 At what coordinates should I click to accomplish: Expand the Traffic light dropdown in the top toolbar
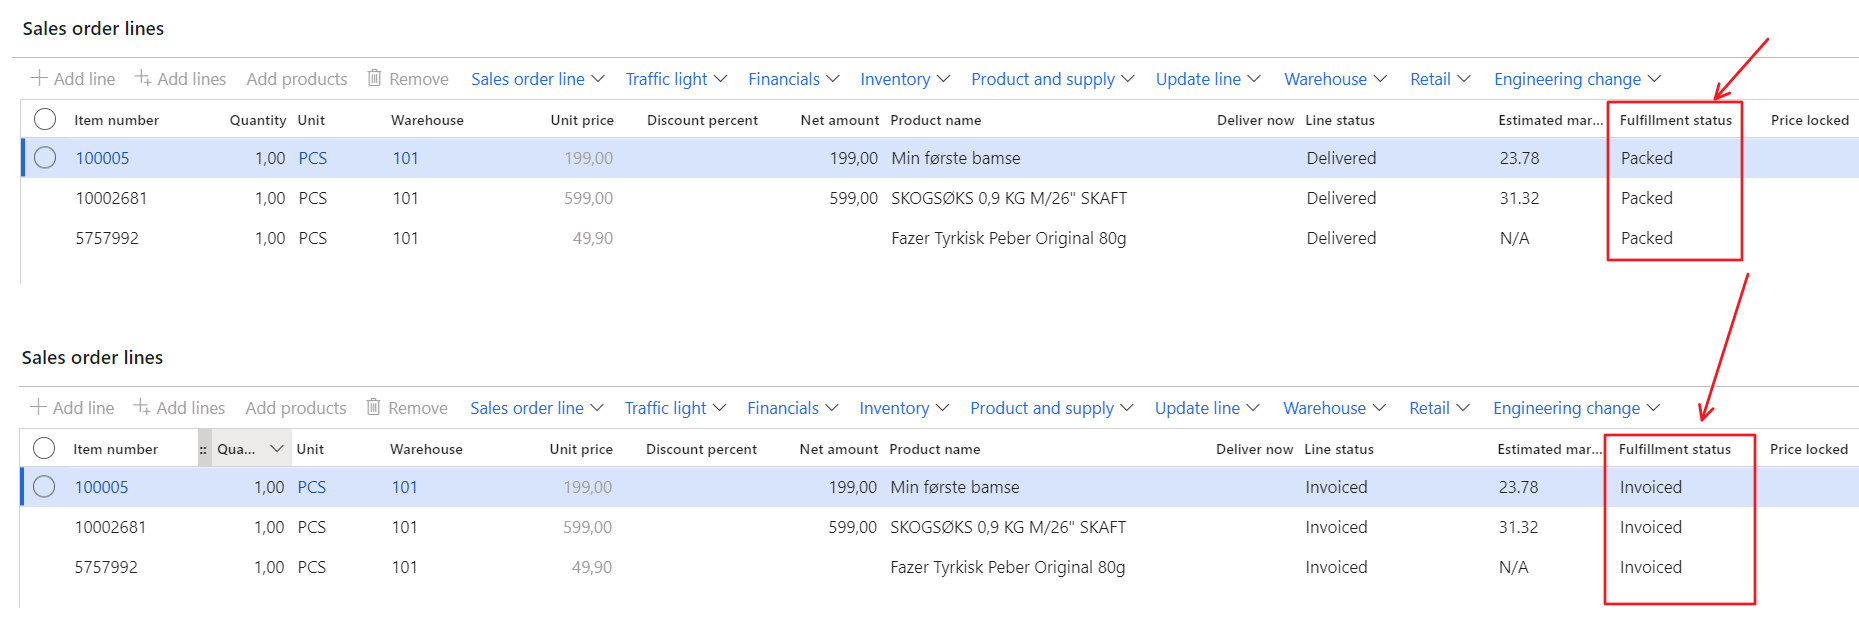(676, 79)
